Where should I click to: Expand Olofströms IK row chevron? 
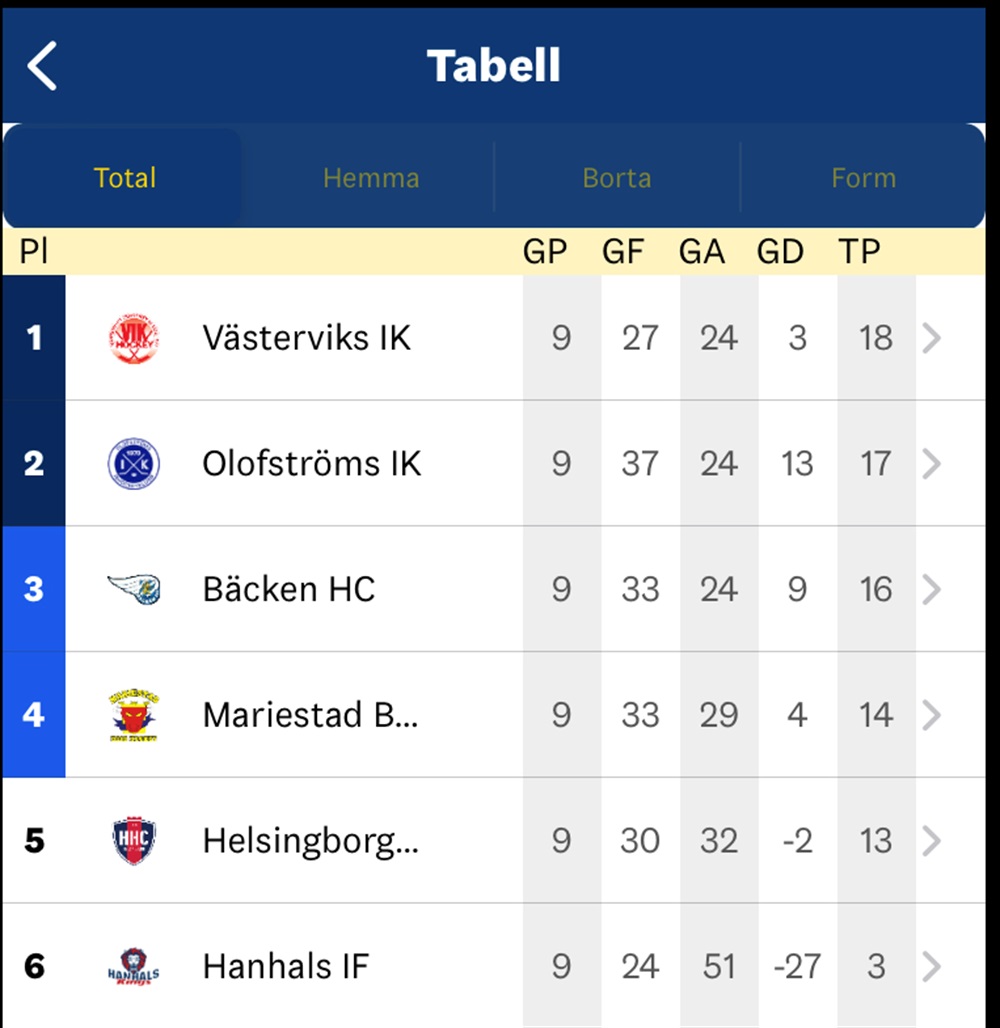click(932, 464)
